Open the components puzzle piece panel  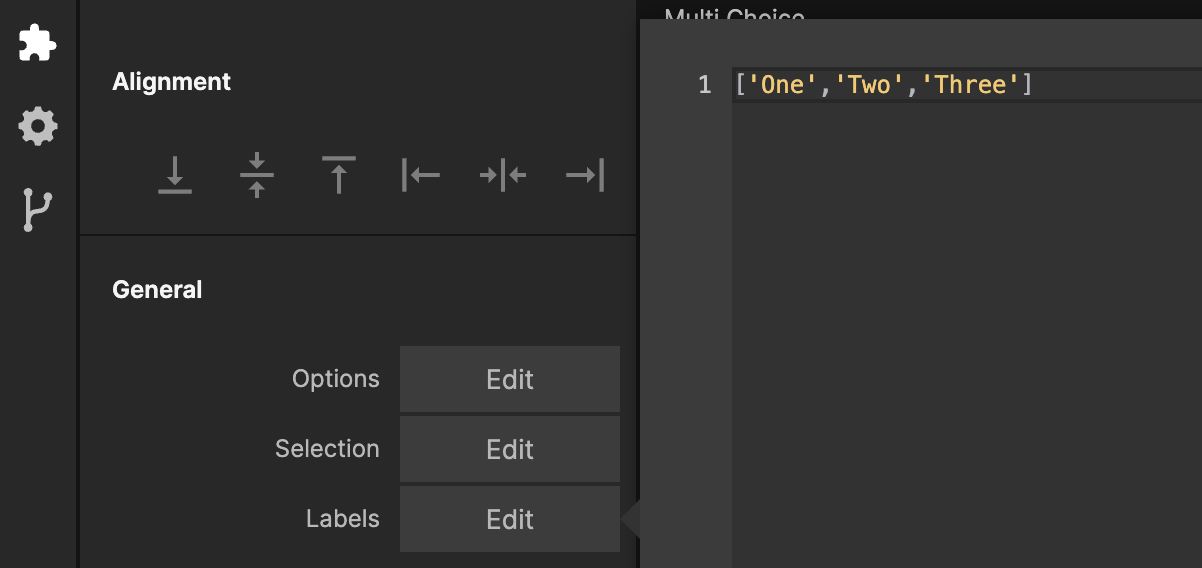(x=38, y=43)
